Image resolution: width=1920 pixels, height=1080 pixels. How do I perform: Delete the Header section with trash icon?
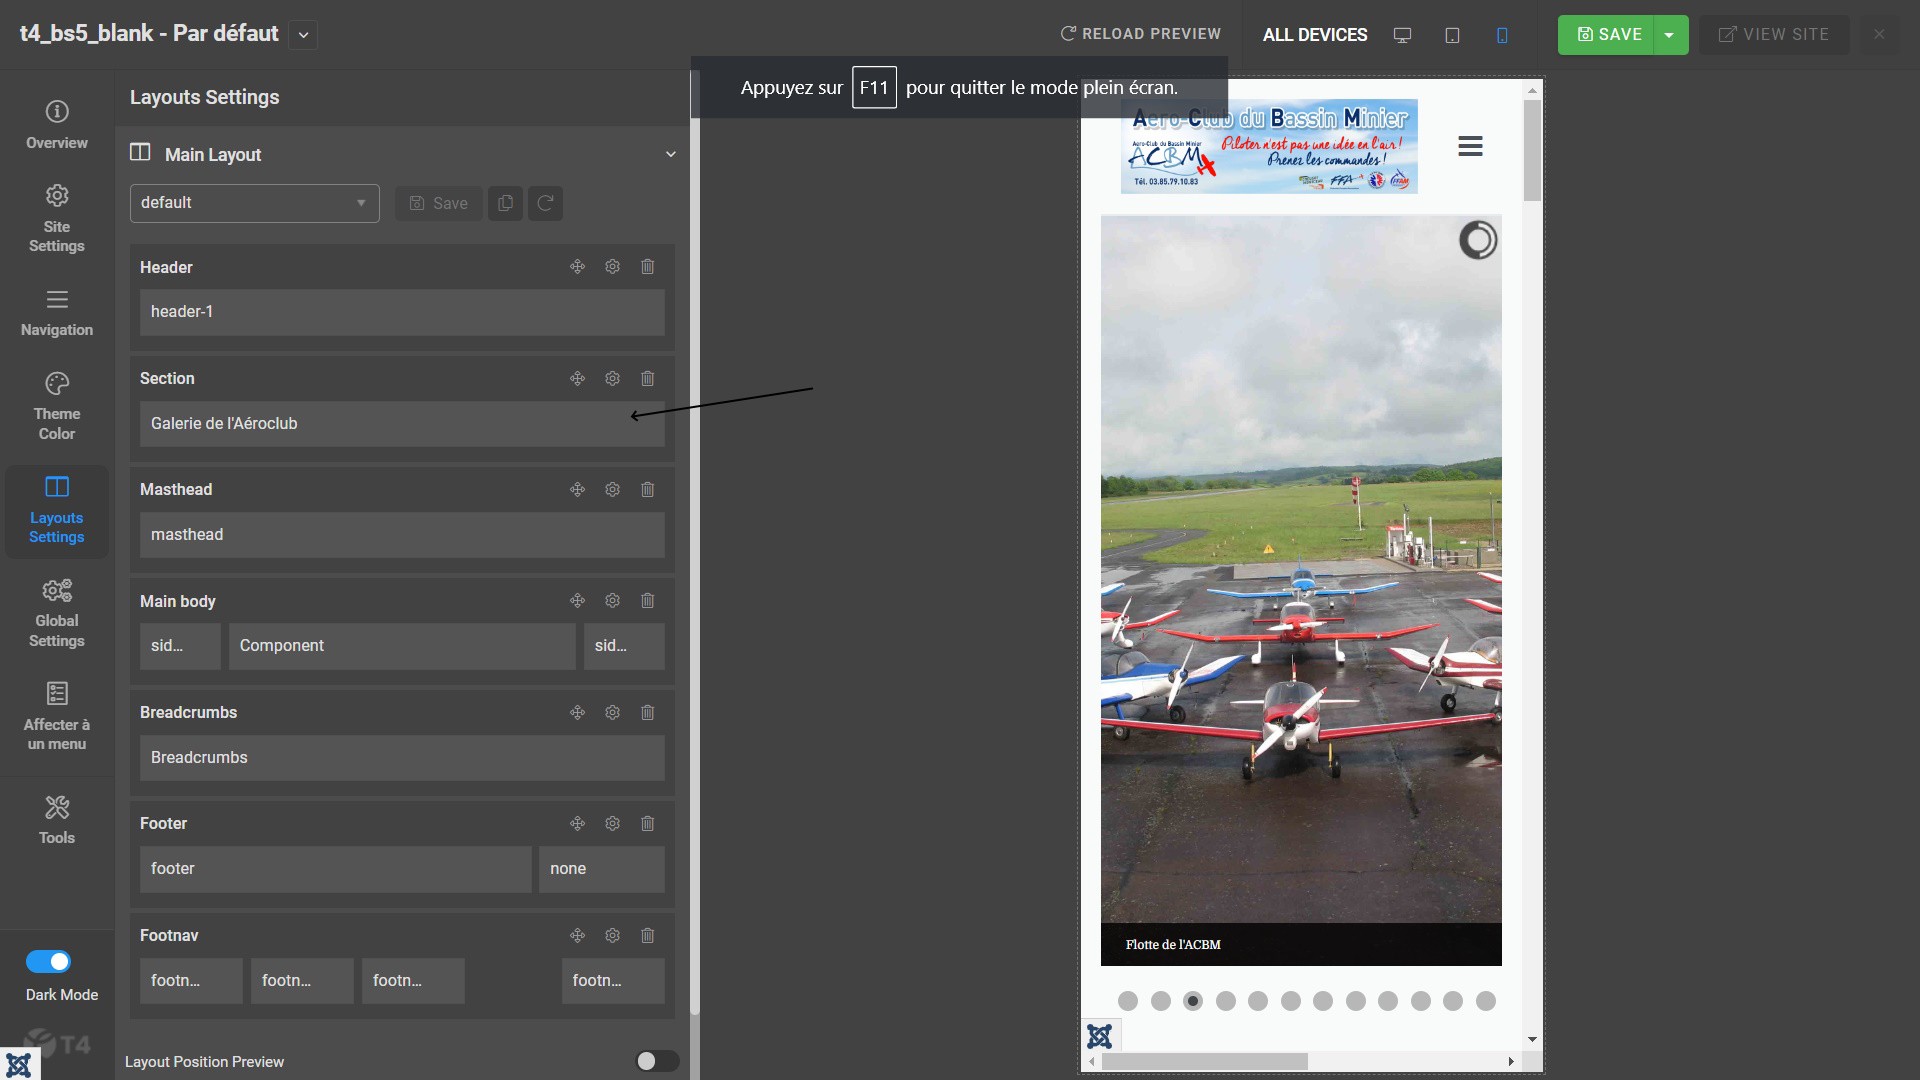click(x=647, y=267)
